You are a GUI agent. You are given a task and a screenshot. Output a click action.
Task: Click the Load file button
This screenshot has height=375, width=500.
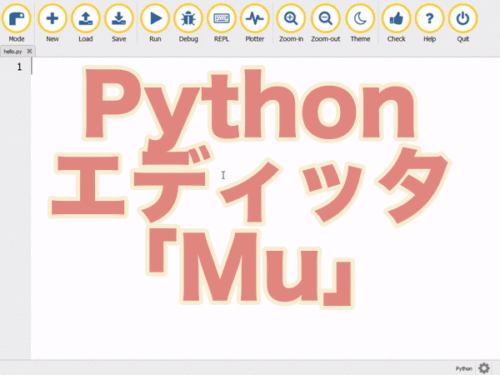(x=86, y=23)
